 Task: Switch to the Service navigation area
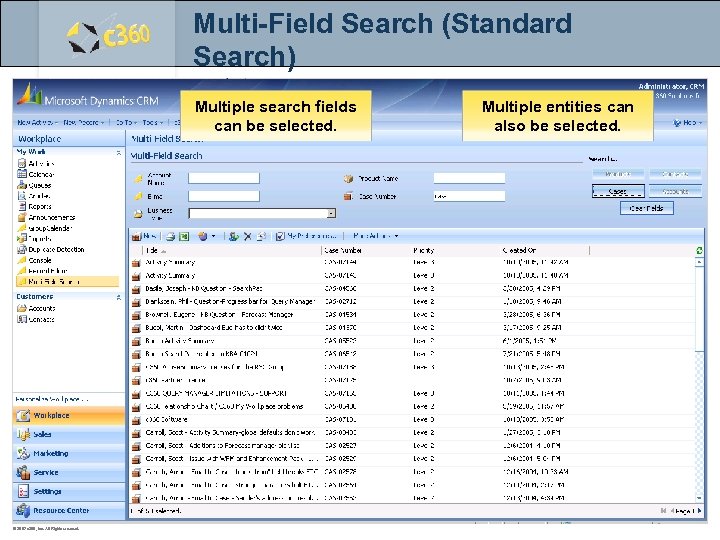[69, 472]
